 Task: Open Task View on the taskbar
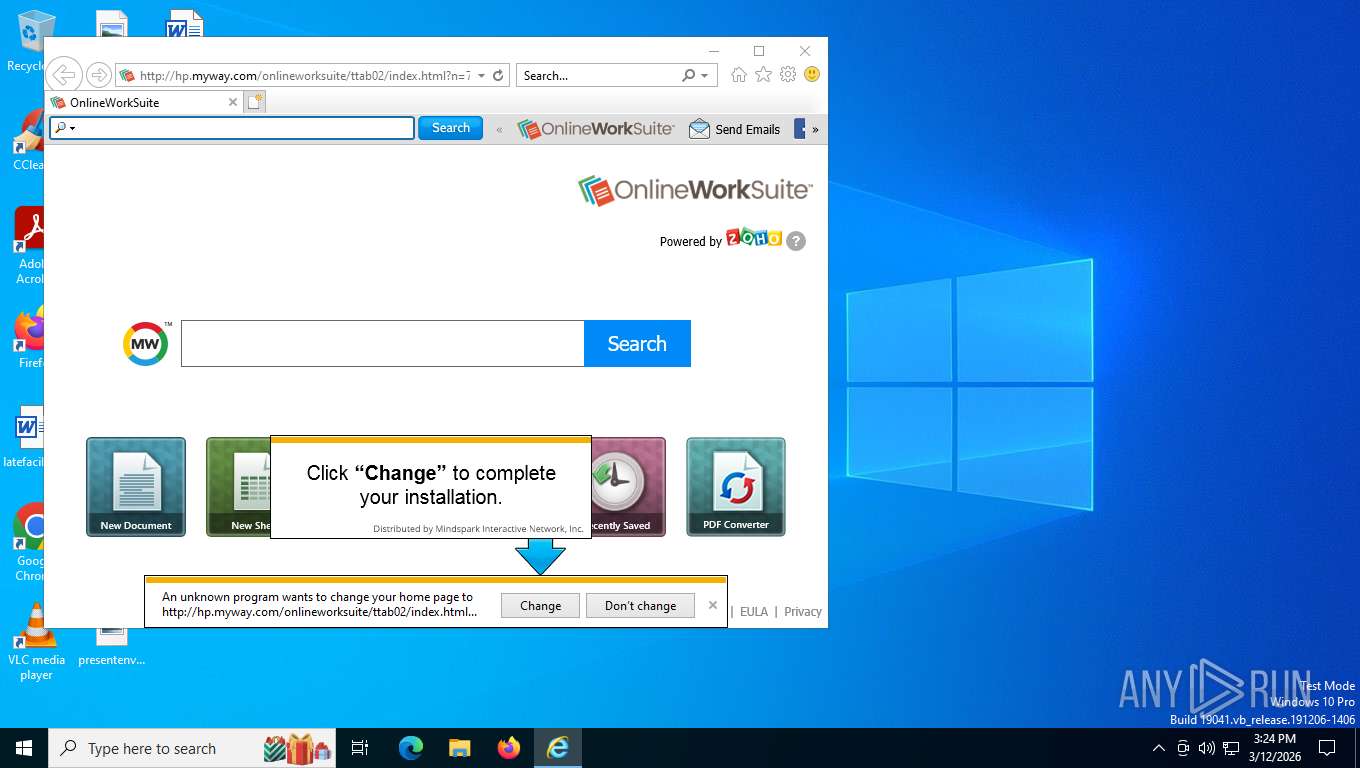pyautogui.click(x=360, y=748)
